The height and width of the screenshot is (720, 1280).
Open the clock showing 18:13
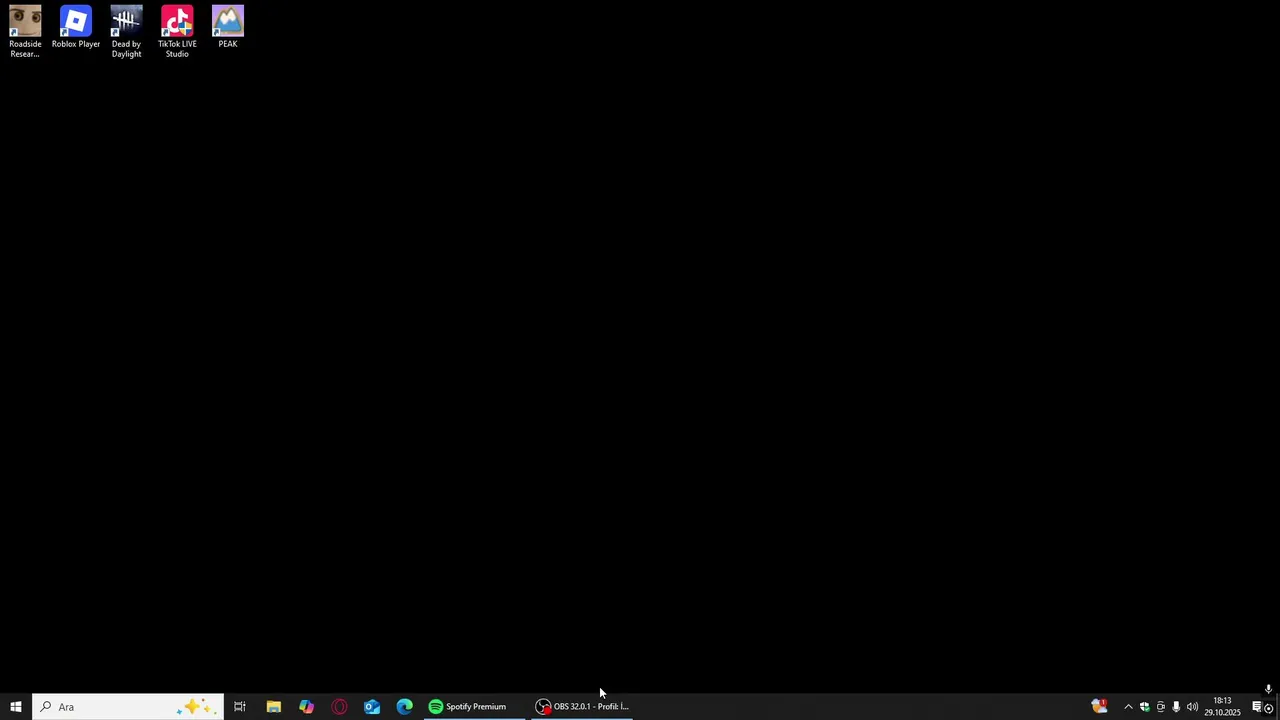[x=1222, y=707]
